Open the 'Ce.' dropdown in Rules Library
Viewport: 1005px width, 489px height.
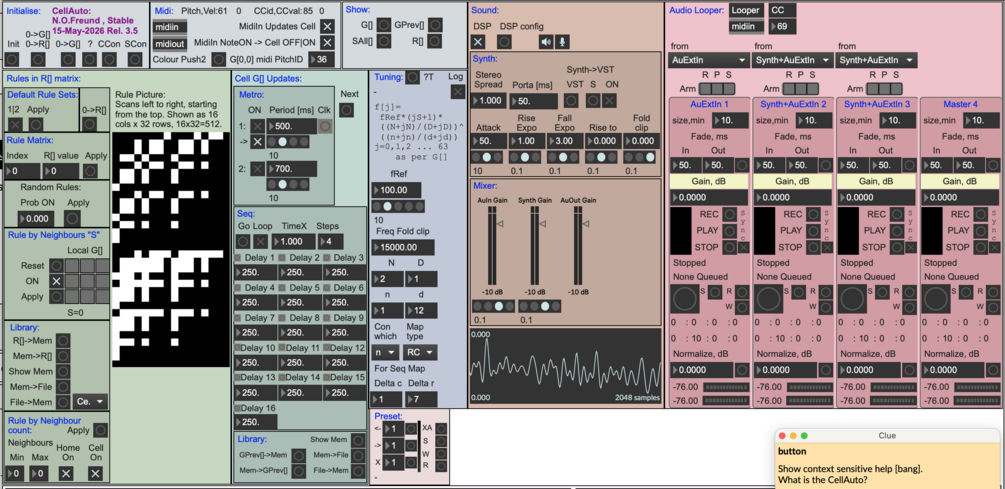(90, 402)
